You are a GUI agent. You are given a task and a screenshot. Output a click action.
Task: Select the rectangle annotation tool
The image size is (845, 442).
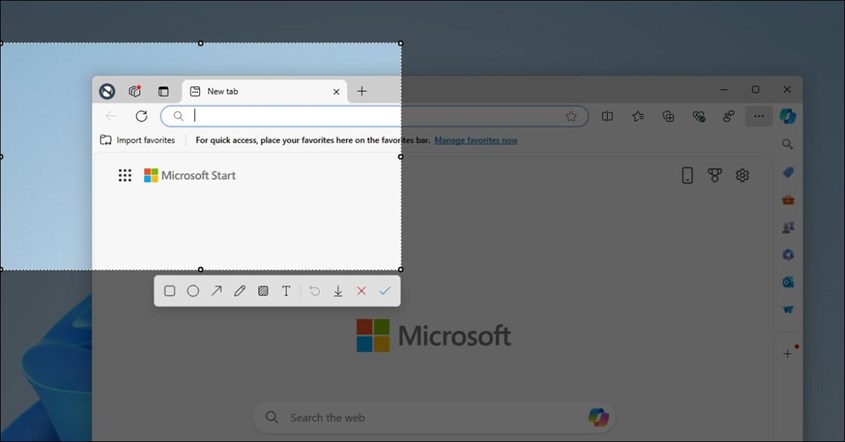[170, 291]
